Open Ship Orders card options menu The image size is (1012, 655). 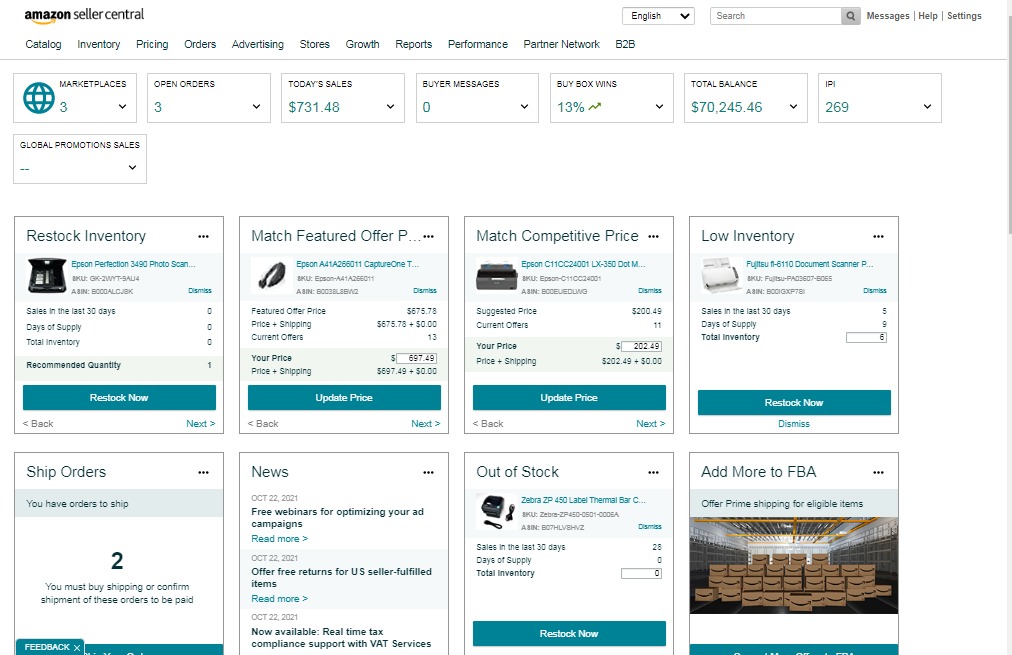tap(203, 472)
